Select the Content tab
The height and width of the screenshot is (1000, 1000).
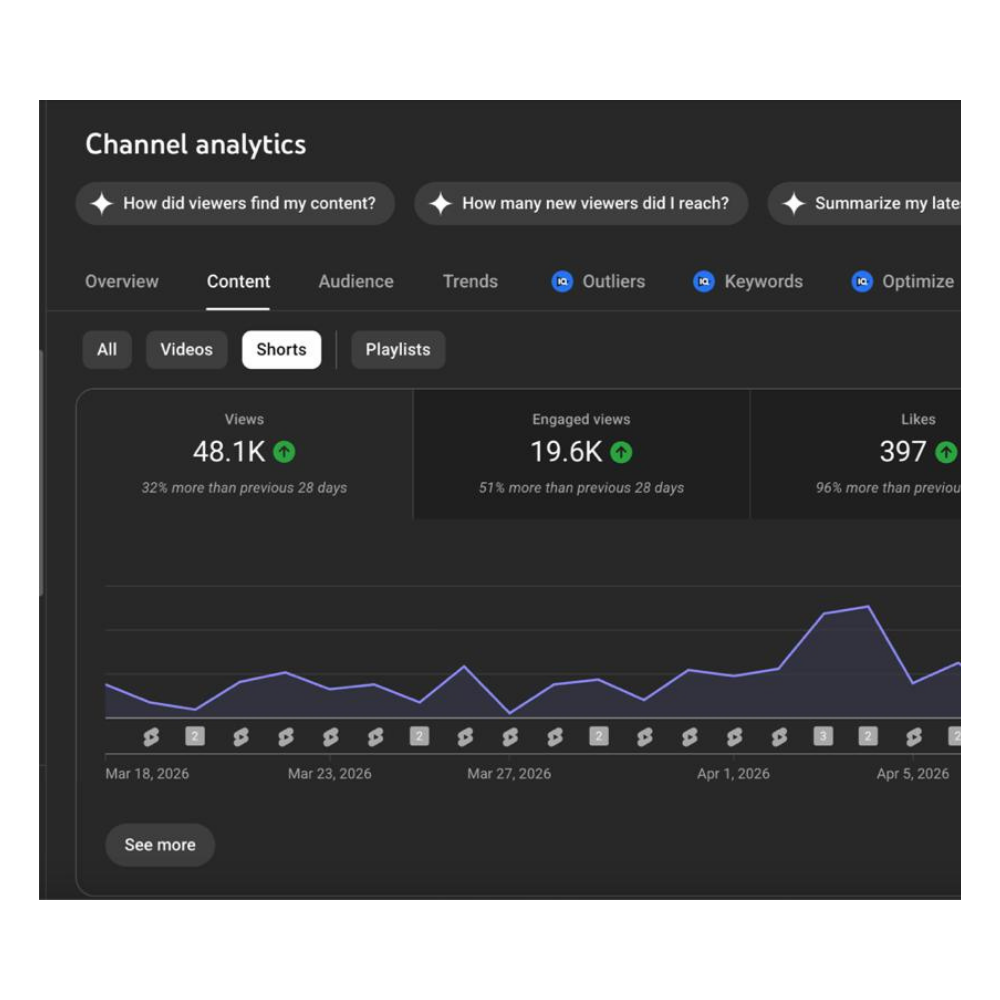[x=239, y=281]
